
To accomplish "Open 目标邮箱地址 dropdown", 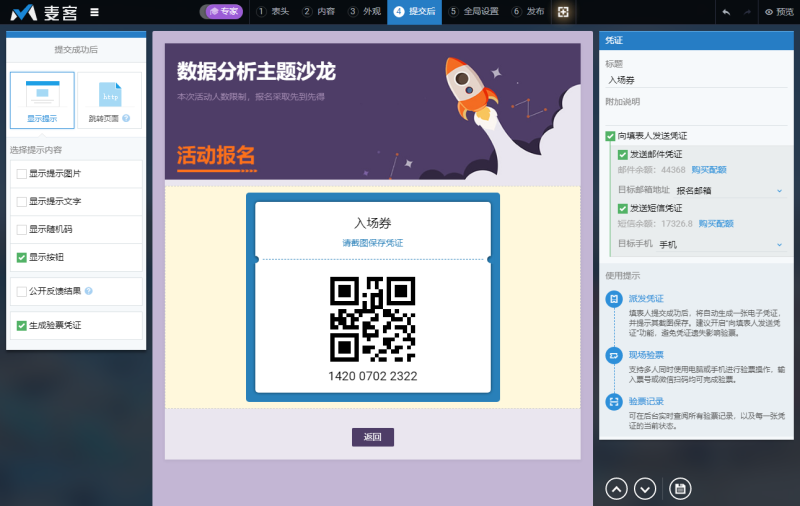I will click(730, 190).
